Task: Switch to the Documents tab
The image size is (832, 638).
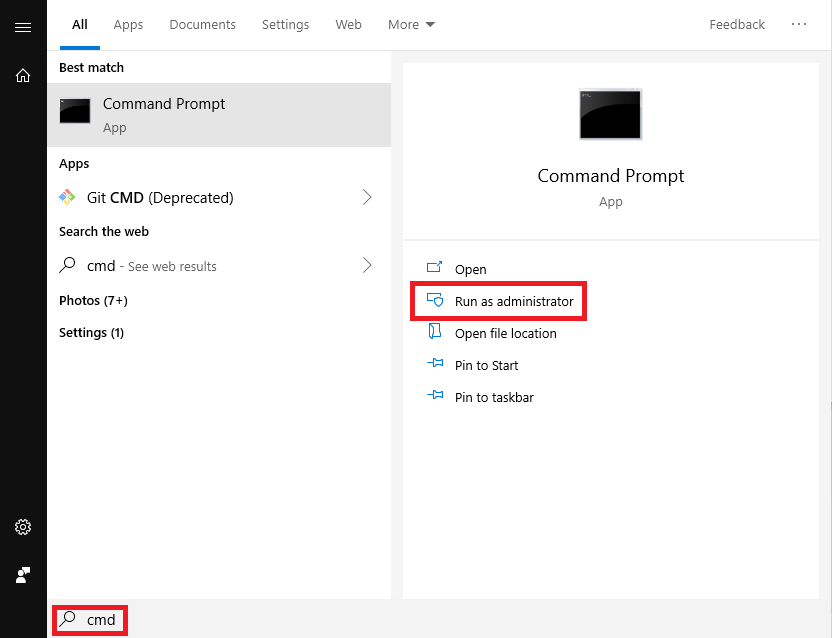Action: point(202,25)
